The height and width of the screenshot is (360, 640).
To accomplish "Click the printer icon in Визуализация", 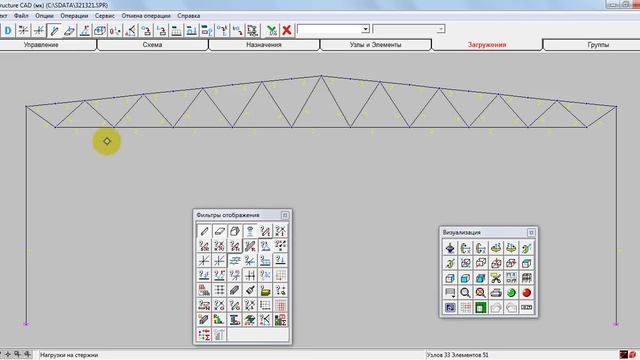I will point(496,292).
